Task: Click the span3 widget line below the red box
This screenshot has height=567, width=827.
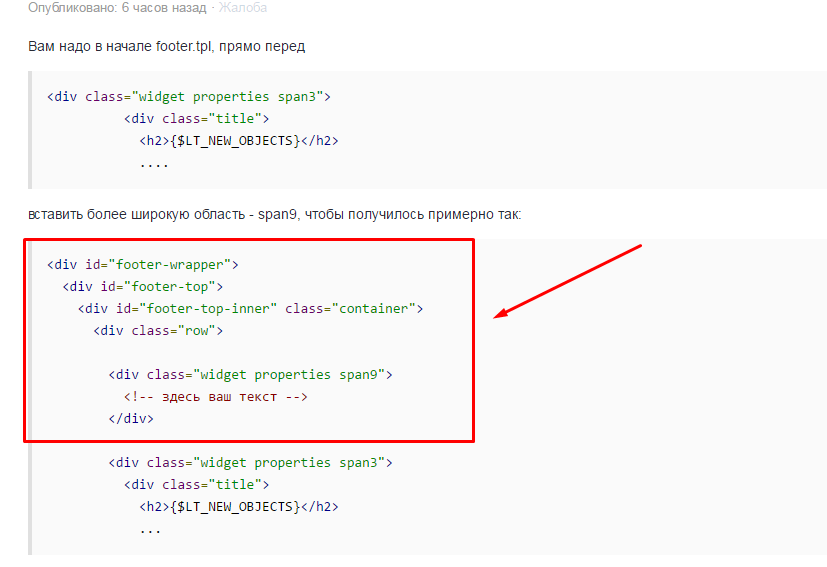Action: pyautogui.click(x=250, y=463)
